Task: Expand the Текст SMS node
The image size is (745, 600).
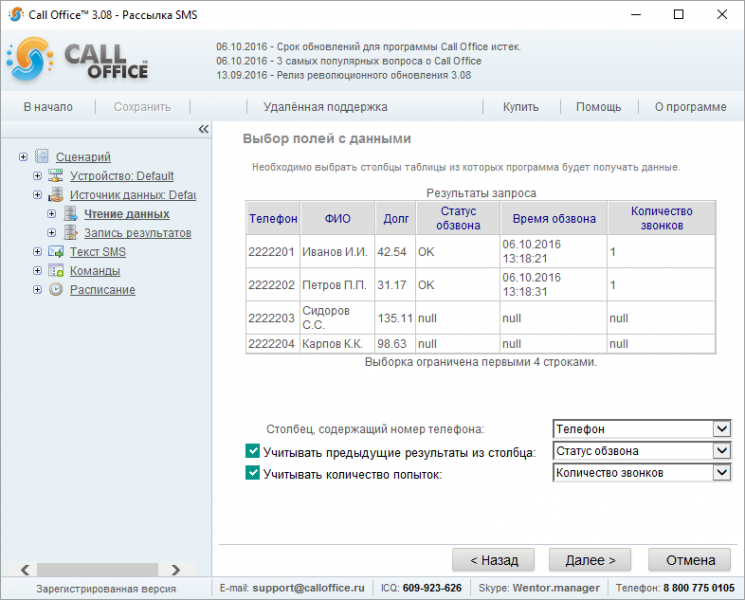Action: 37,252
